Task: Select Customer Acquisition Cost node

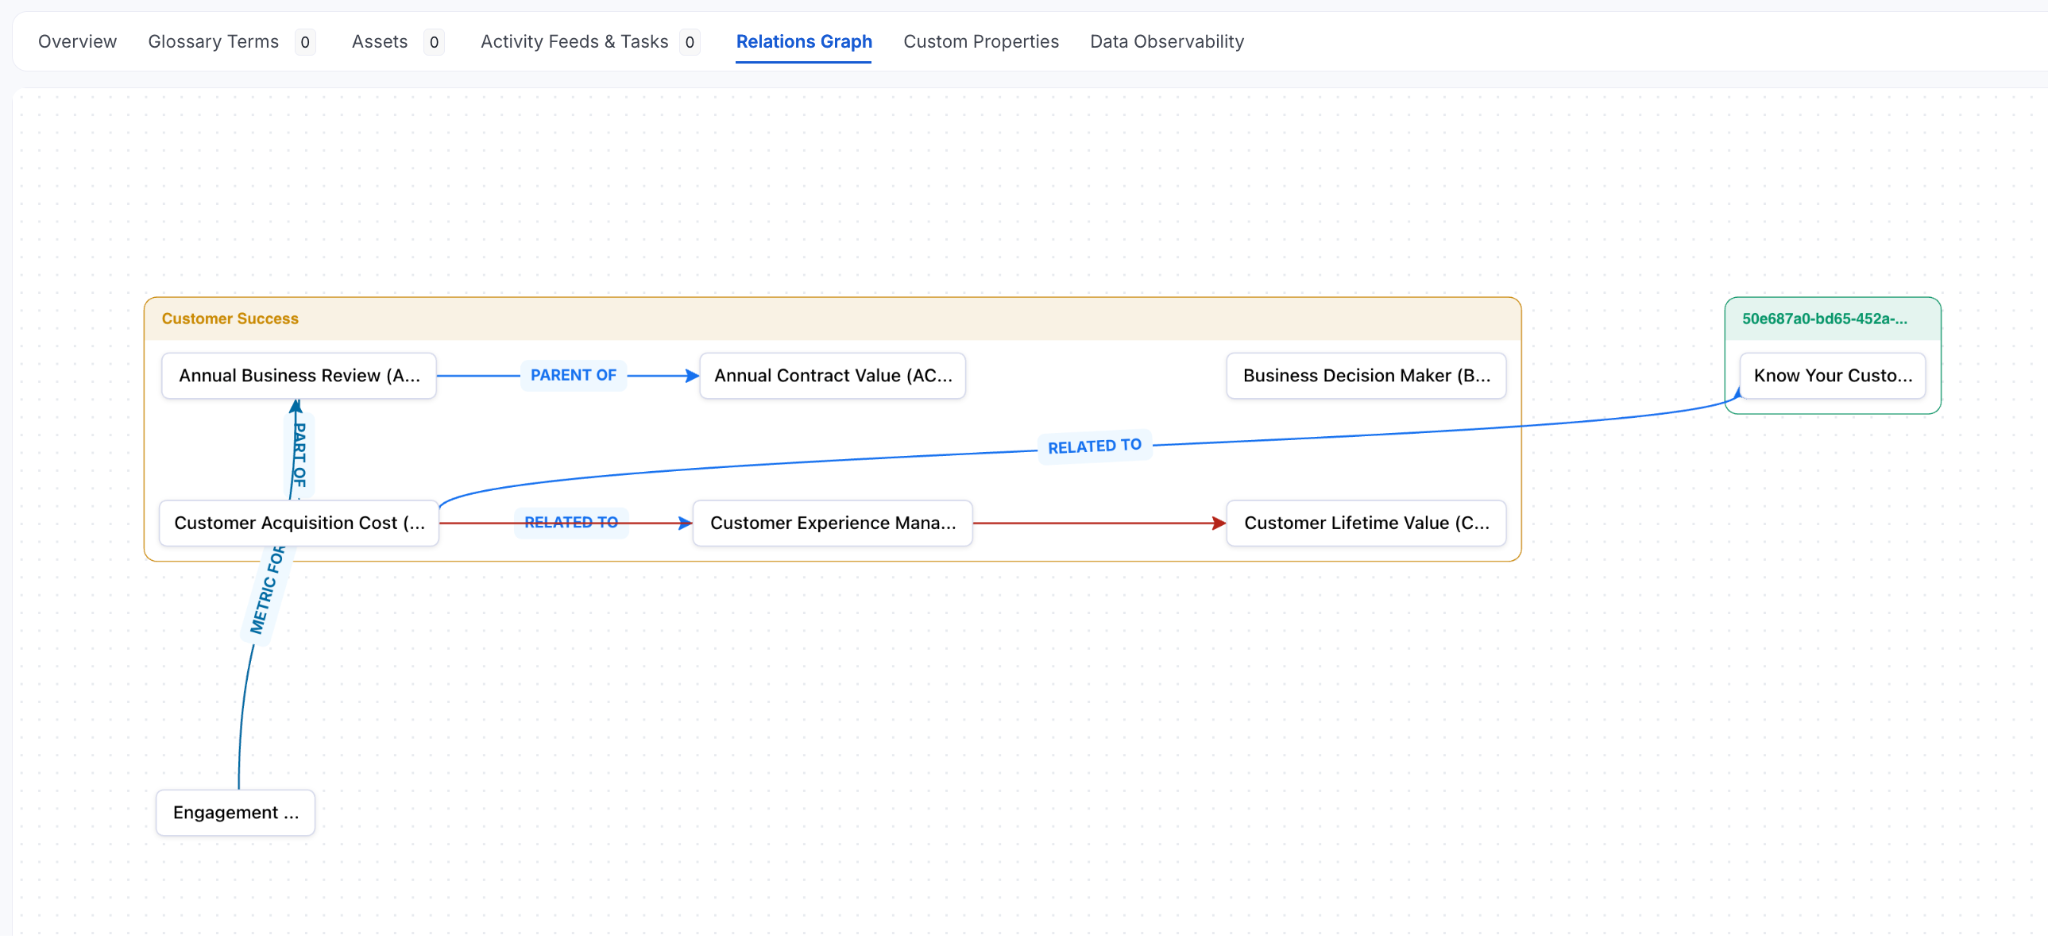Action: (299, 523)
